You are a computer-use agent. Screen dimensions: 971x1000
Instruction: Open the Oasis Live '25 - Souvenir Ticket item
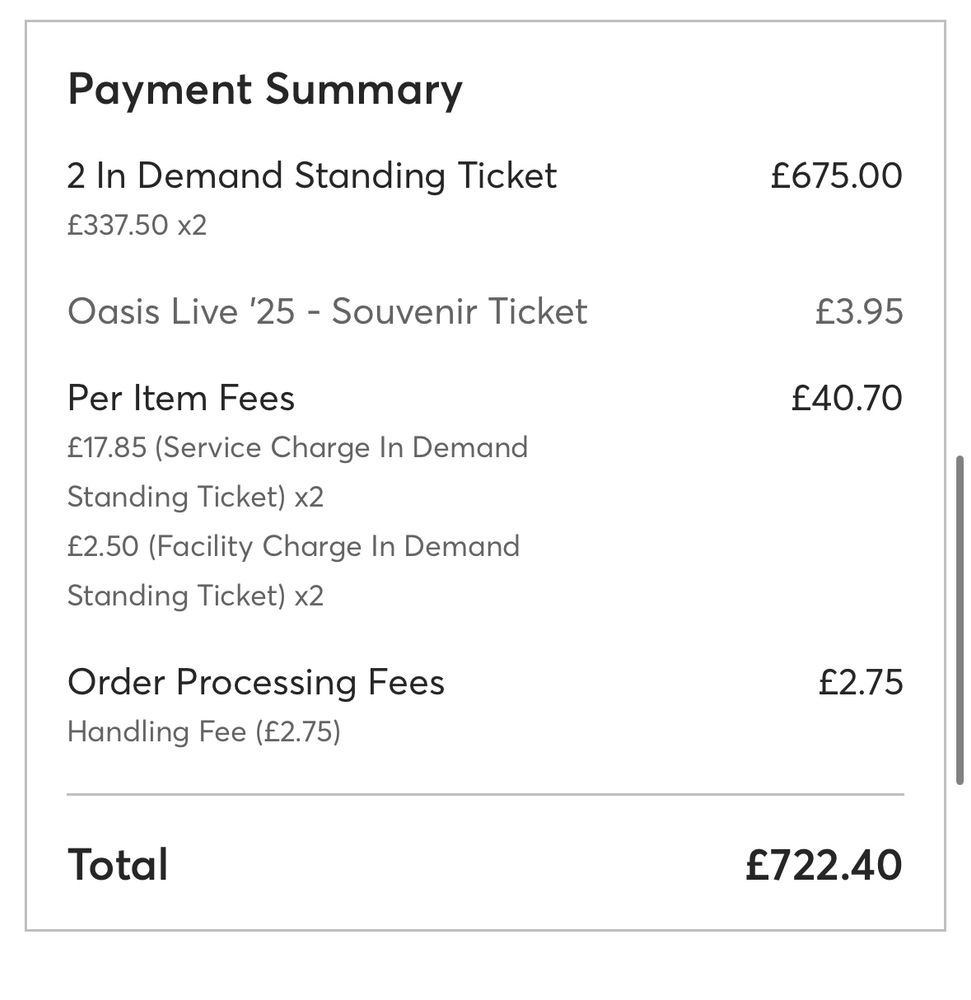(x=327, y=312)
